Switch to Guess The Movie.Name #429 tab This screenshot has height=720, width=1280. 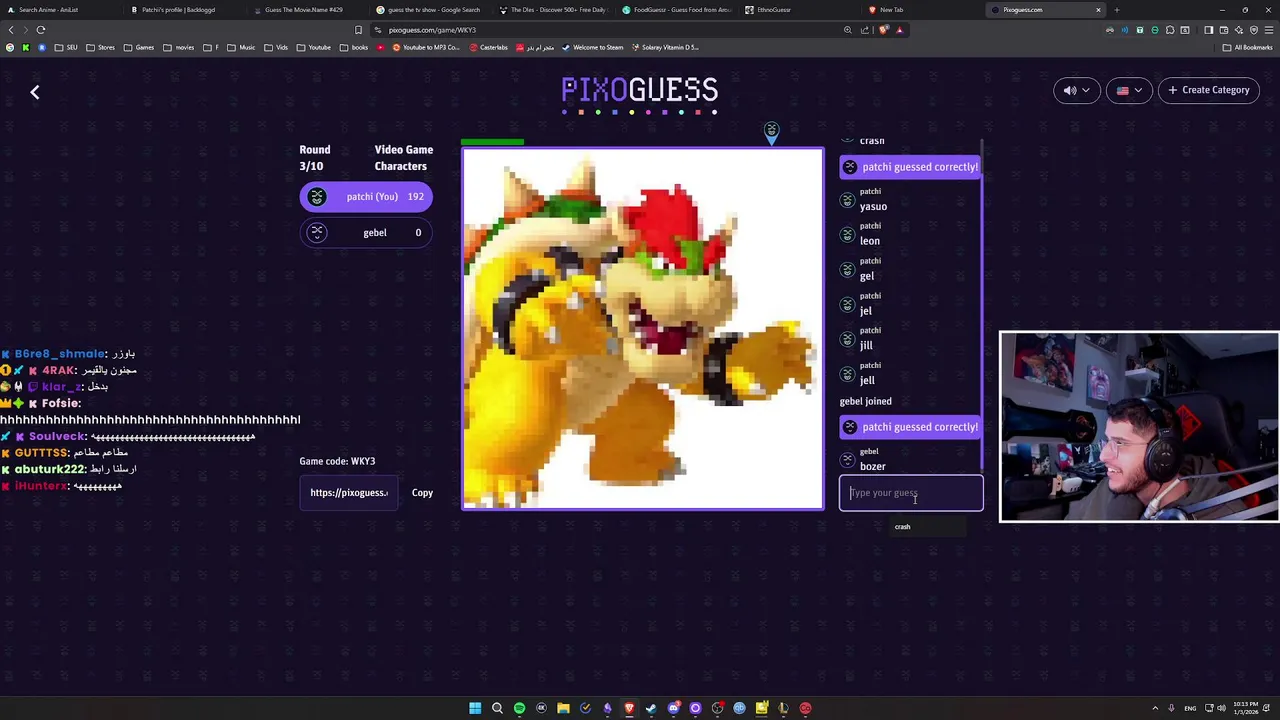[x=308, y=10]
